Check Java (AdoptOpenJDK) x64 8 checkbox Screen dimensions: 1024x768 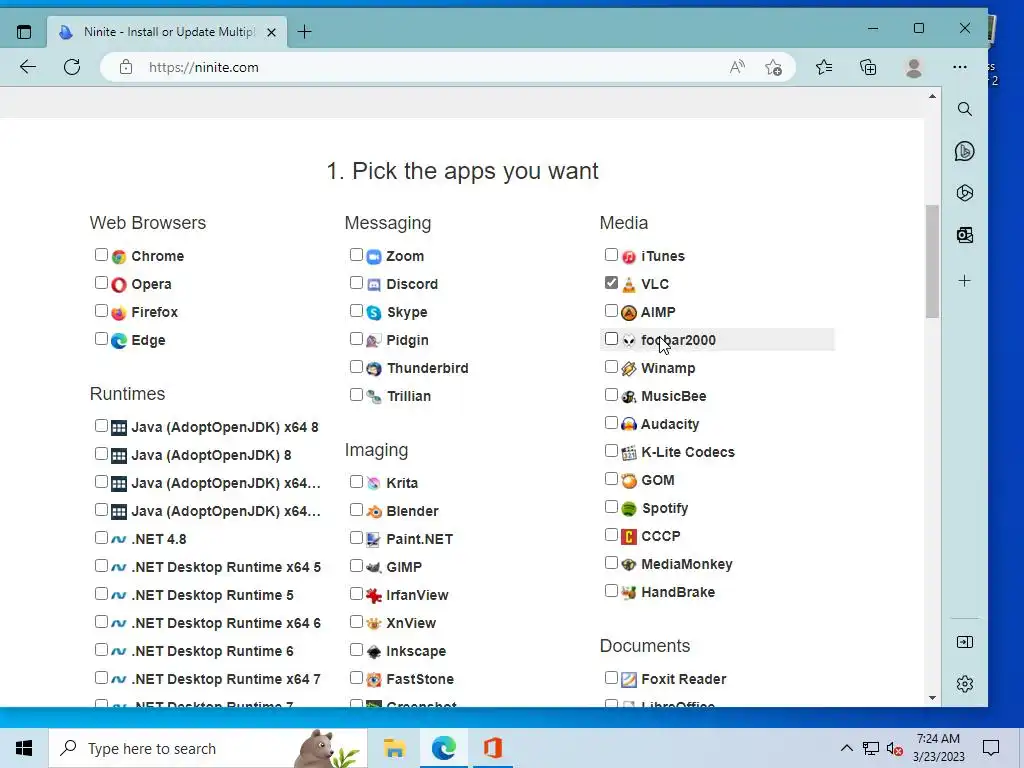tap(101, 426)
